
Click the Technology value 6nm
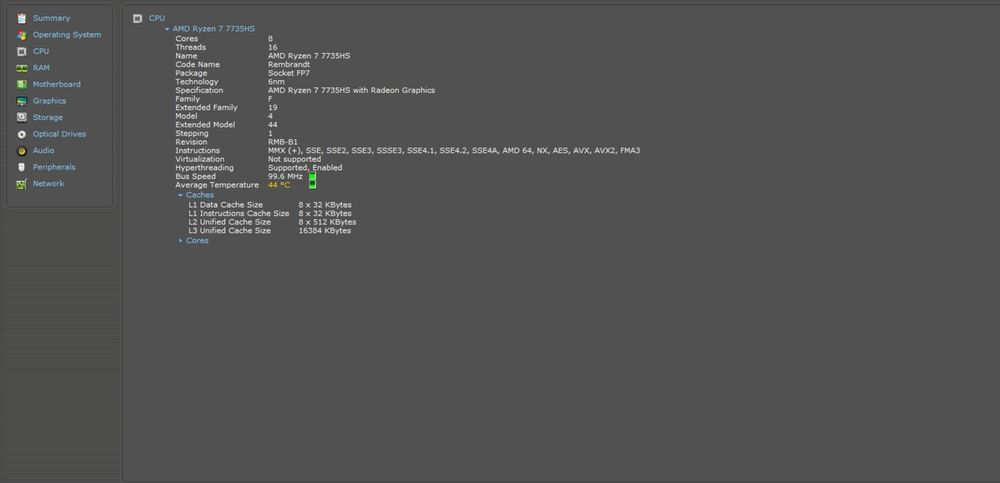point(276,82)
